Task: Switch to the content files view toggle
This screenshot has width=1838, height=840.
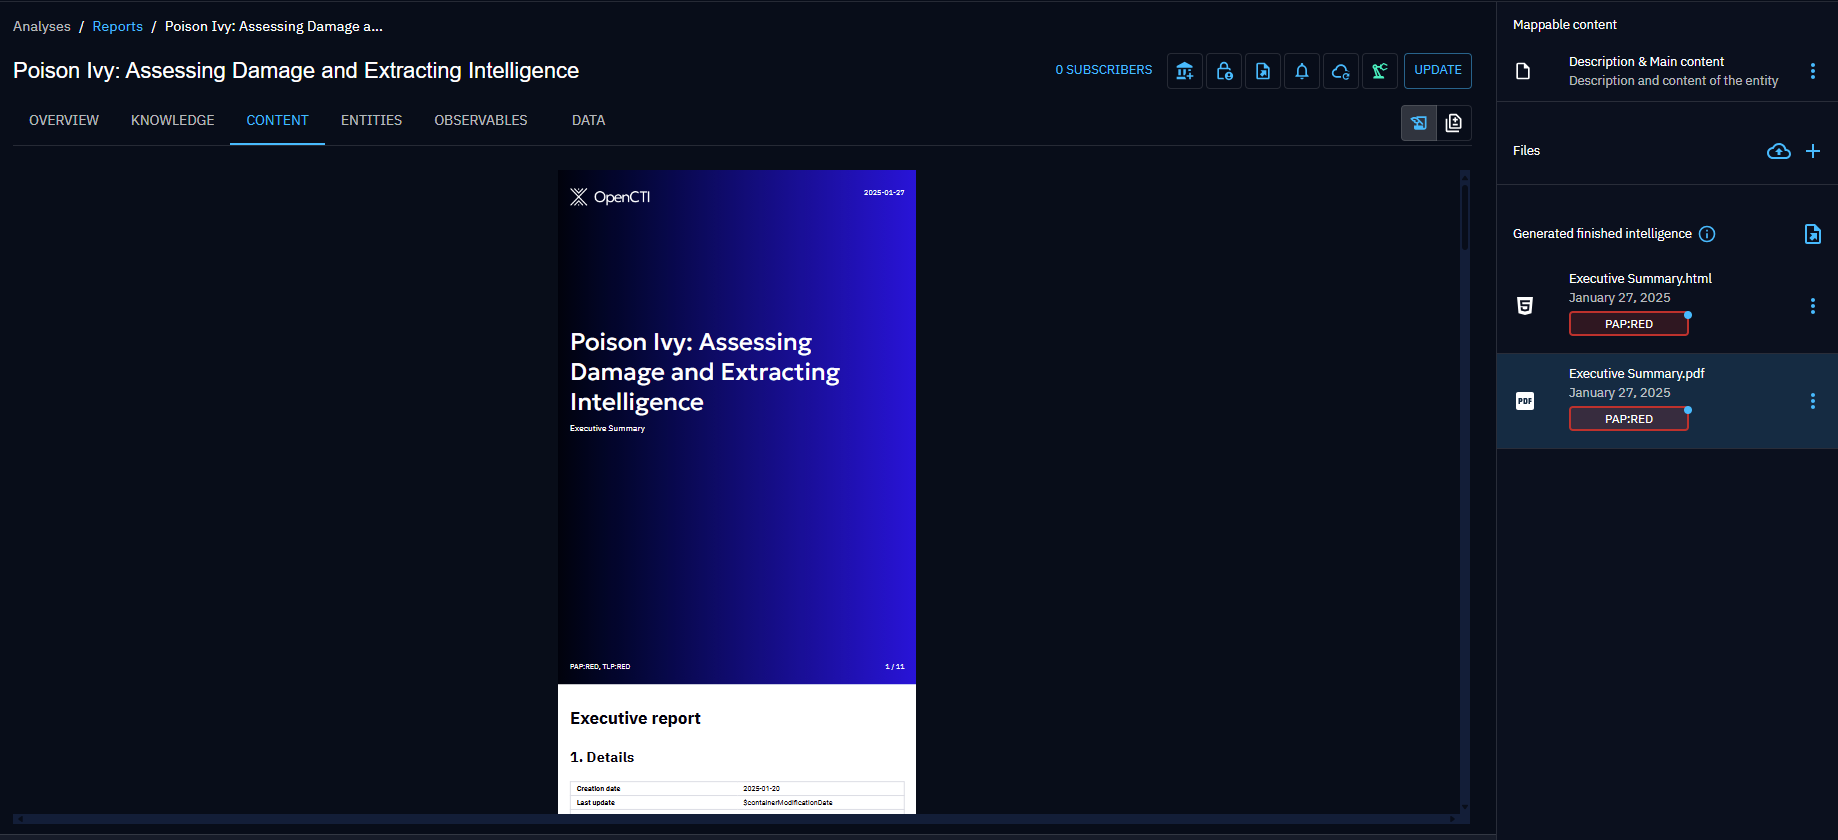Action: pos(1454,123)
